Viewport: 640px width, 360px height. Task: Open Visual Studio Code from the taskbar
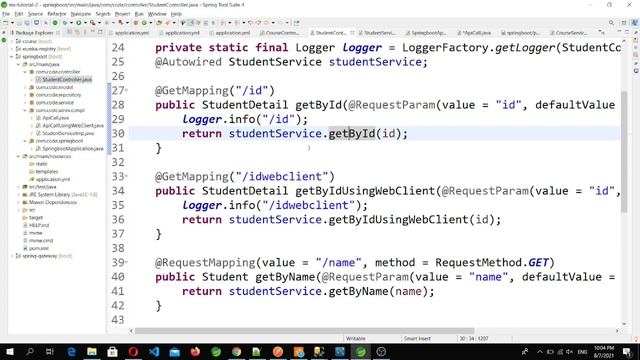tap(154, 351)
